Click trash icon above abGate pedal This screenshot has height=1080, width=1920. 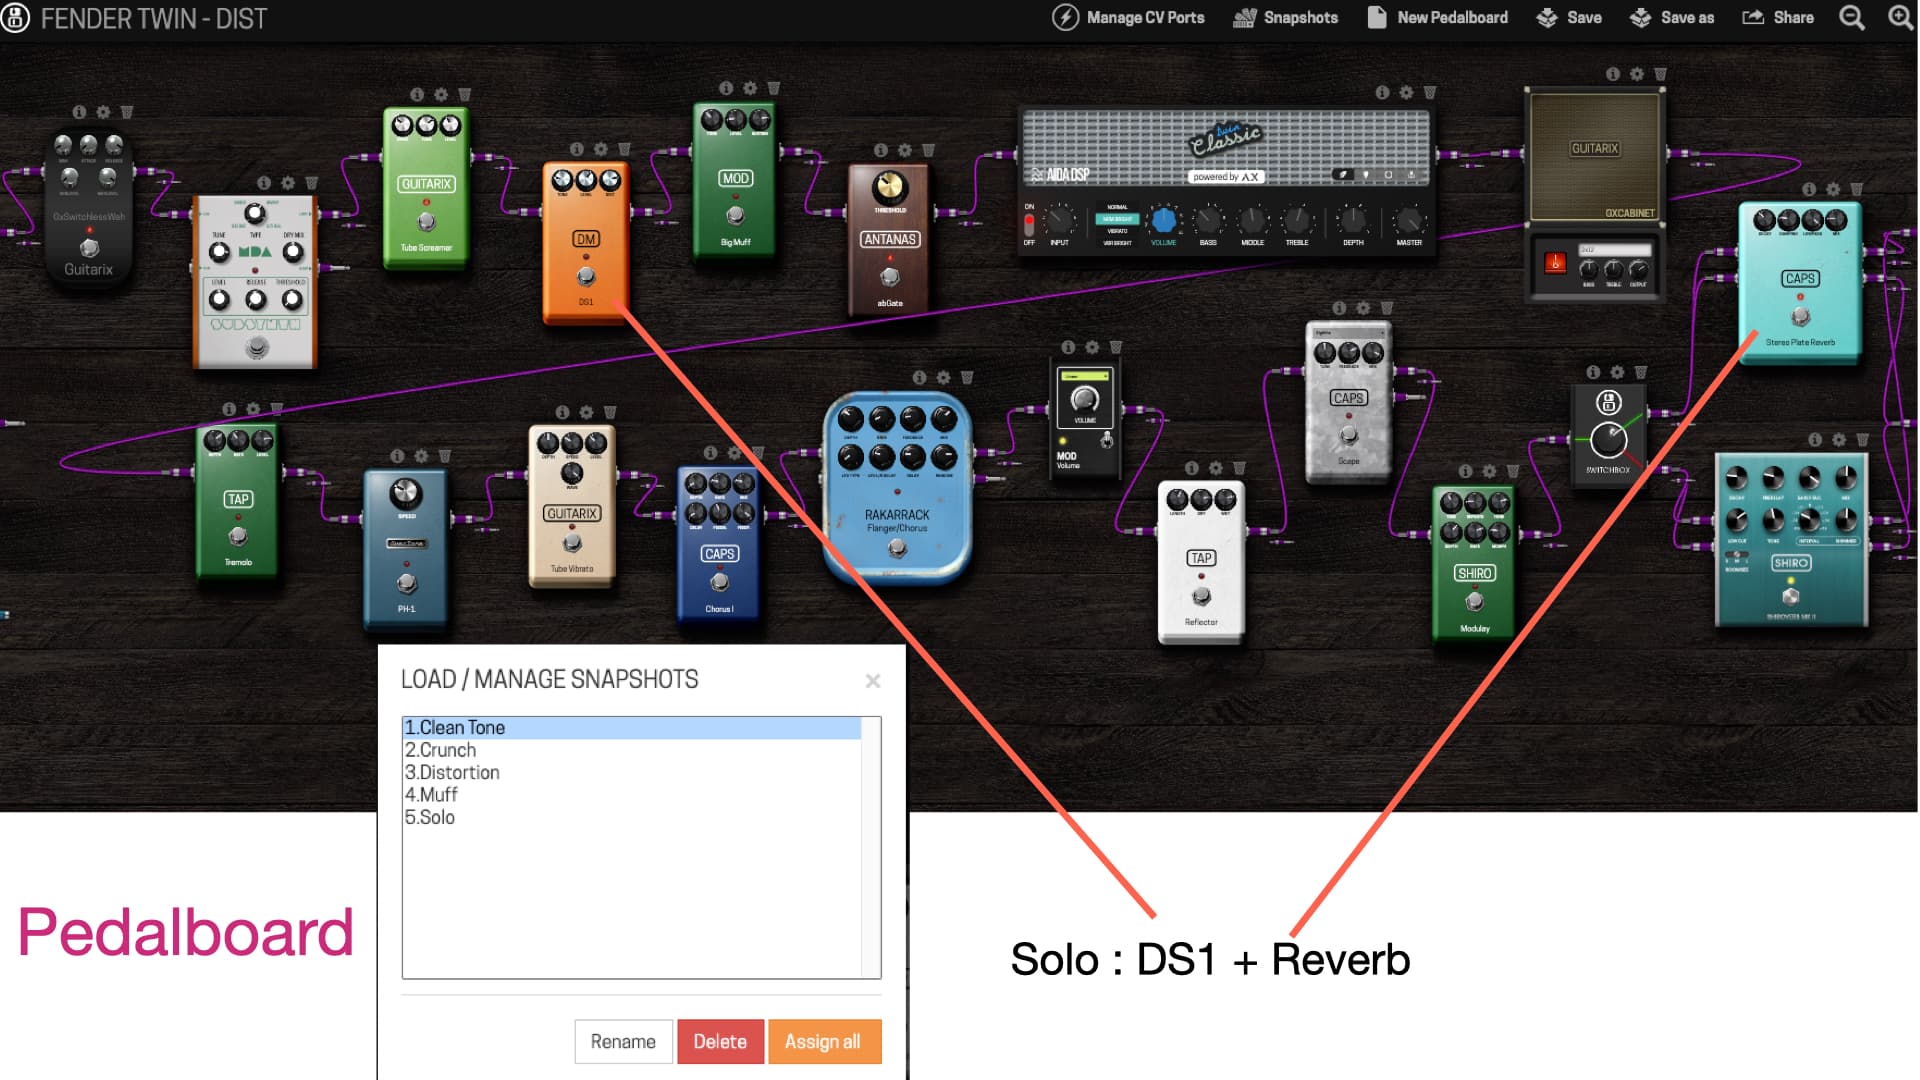[x=928, y=151]
